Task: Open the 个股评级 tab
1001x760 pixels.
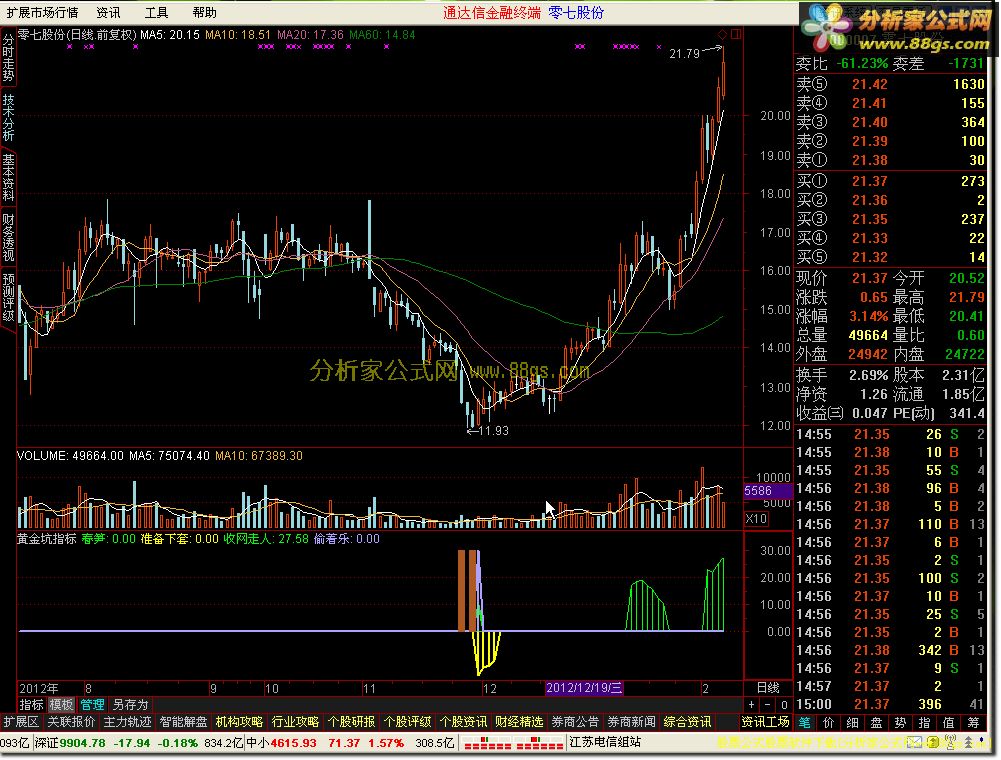Action: click(407, 722)
